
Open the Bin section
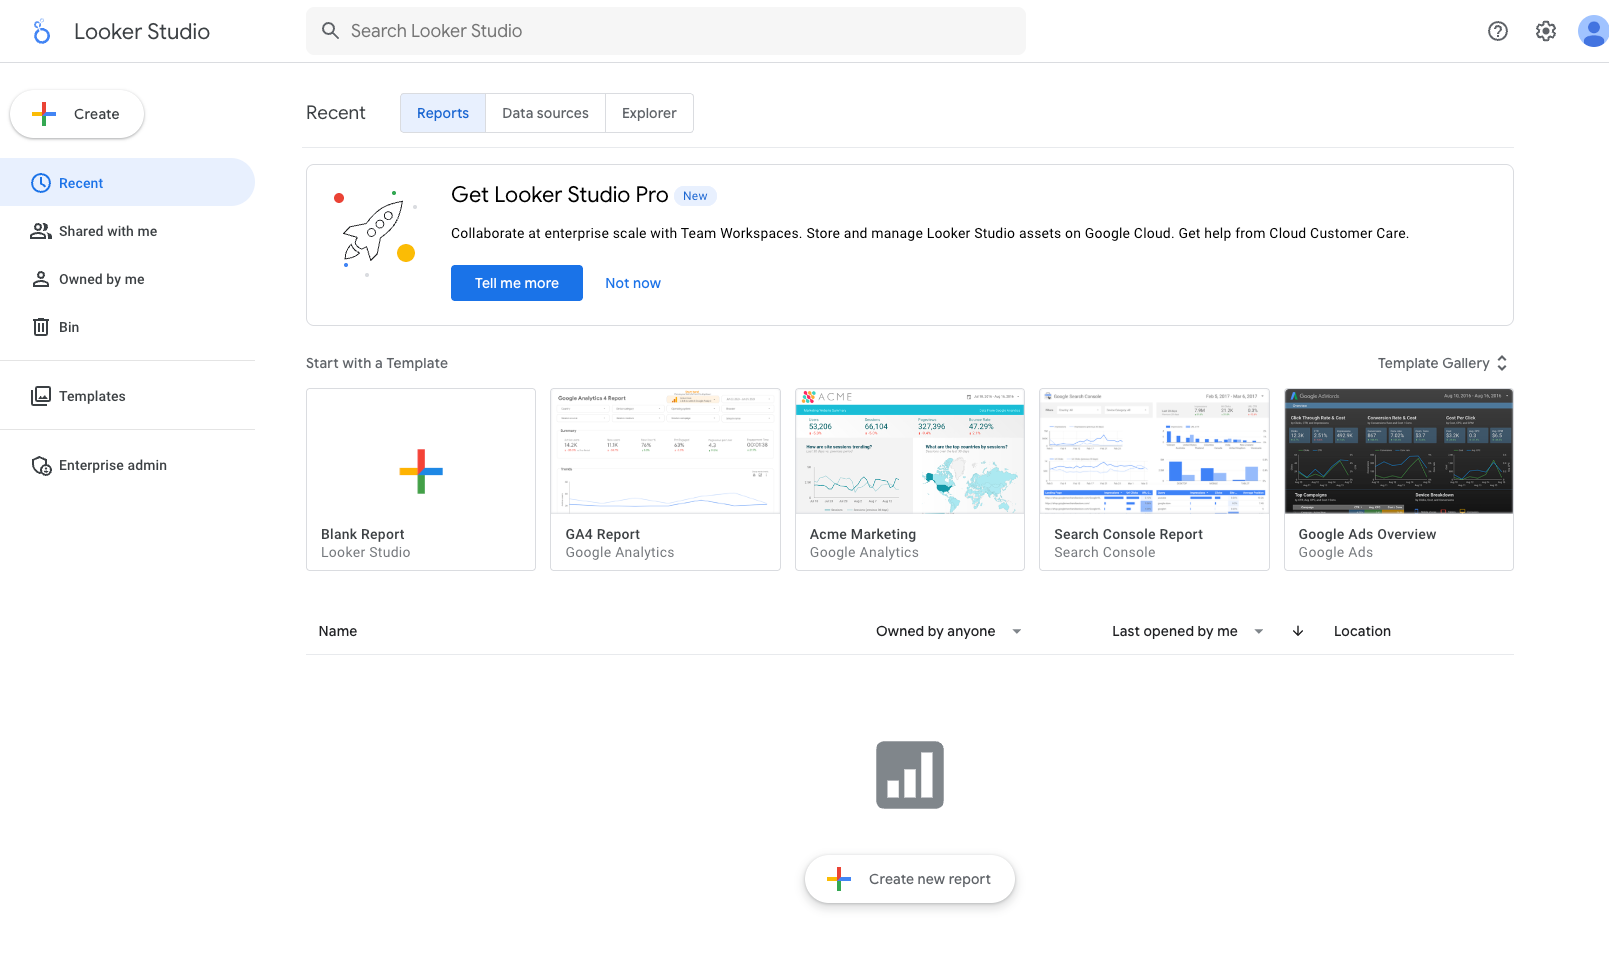click(127, 327)
